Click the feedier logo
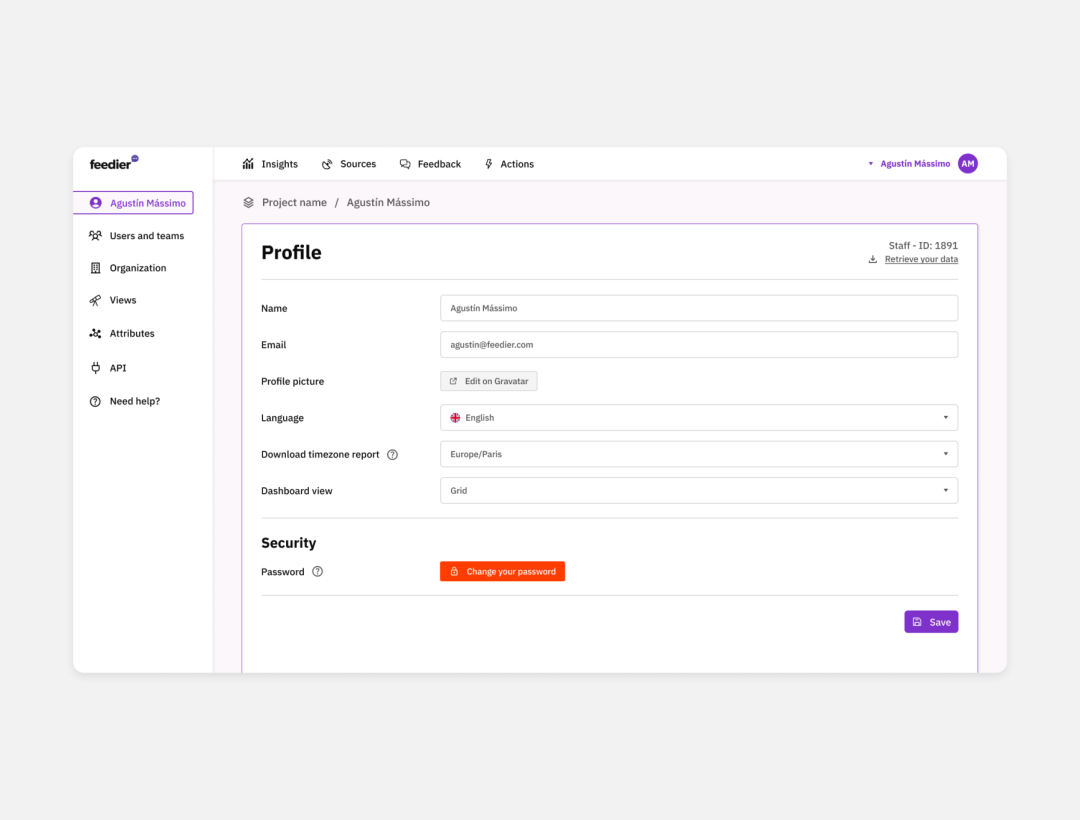This screenshot has width=1080, height=820. [x=113, y=164]
